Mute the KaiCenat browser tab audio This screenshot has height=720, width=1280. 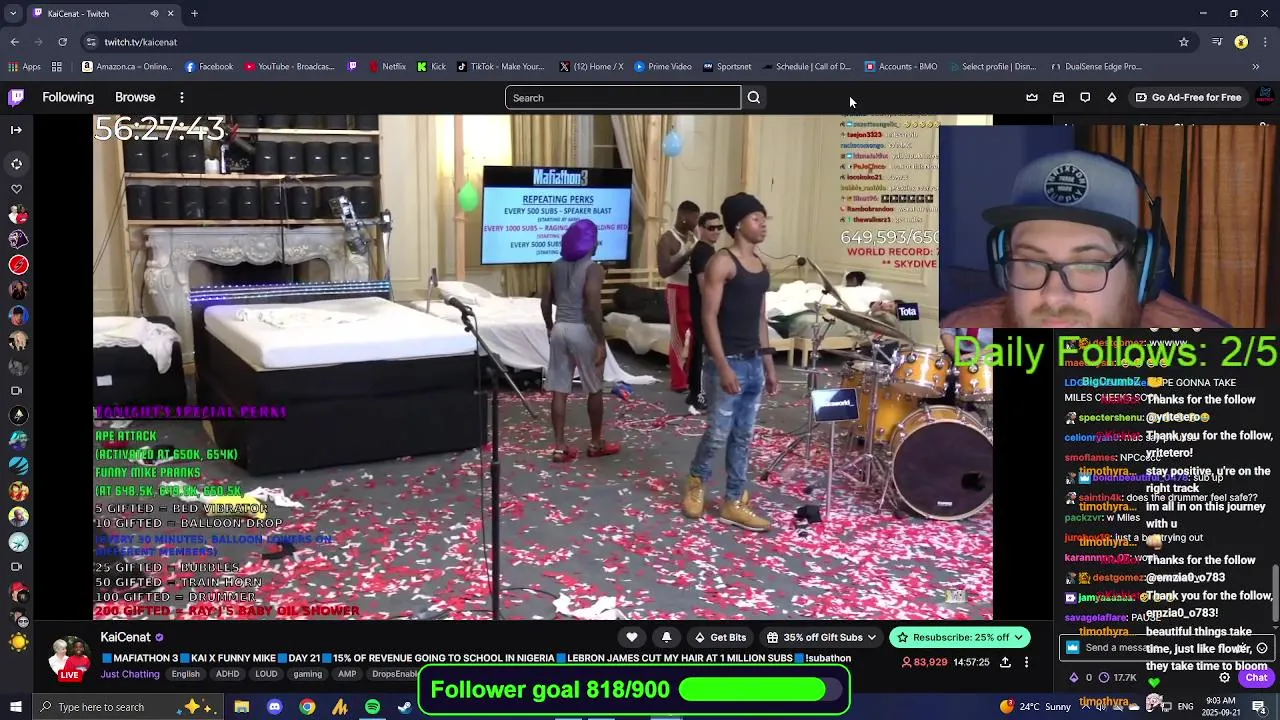pyautogui.click(x=154, y=14)
